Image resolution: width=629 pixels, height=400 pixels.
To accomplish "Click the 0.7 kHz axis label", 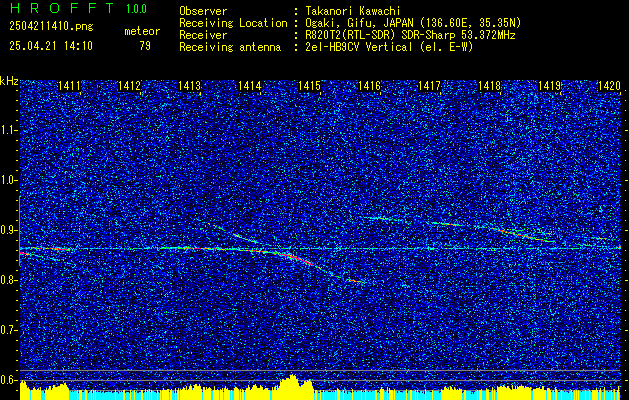I will coord(9,330).
